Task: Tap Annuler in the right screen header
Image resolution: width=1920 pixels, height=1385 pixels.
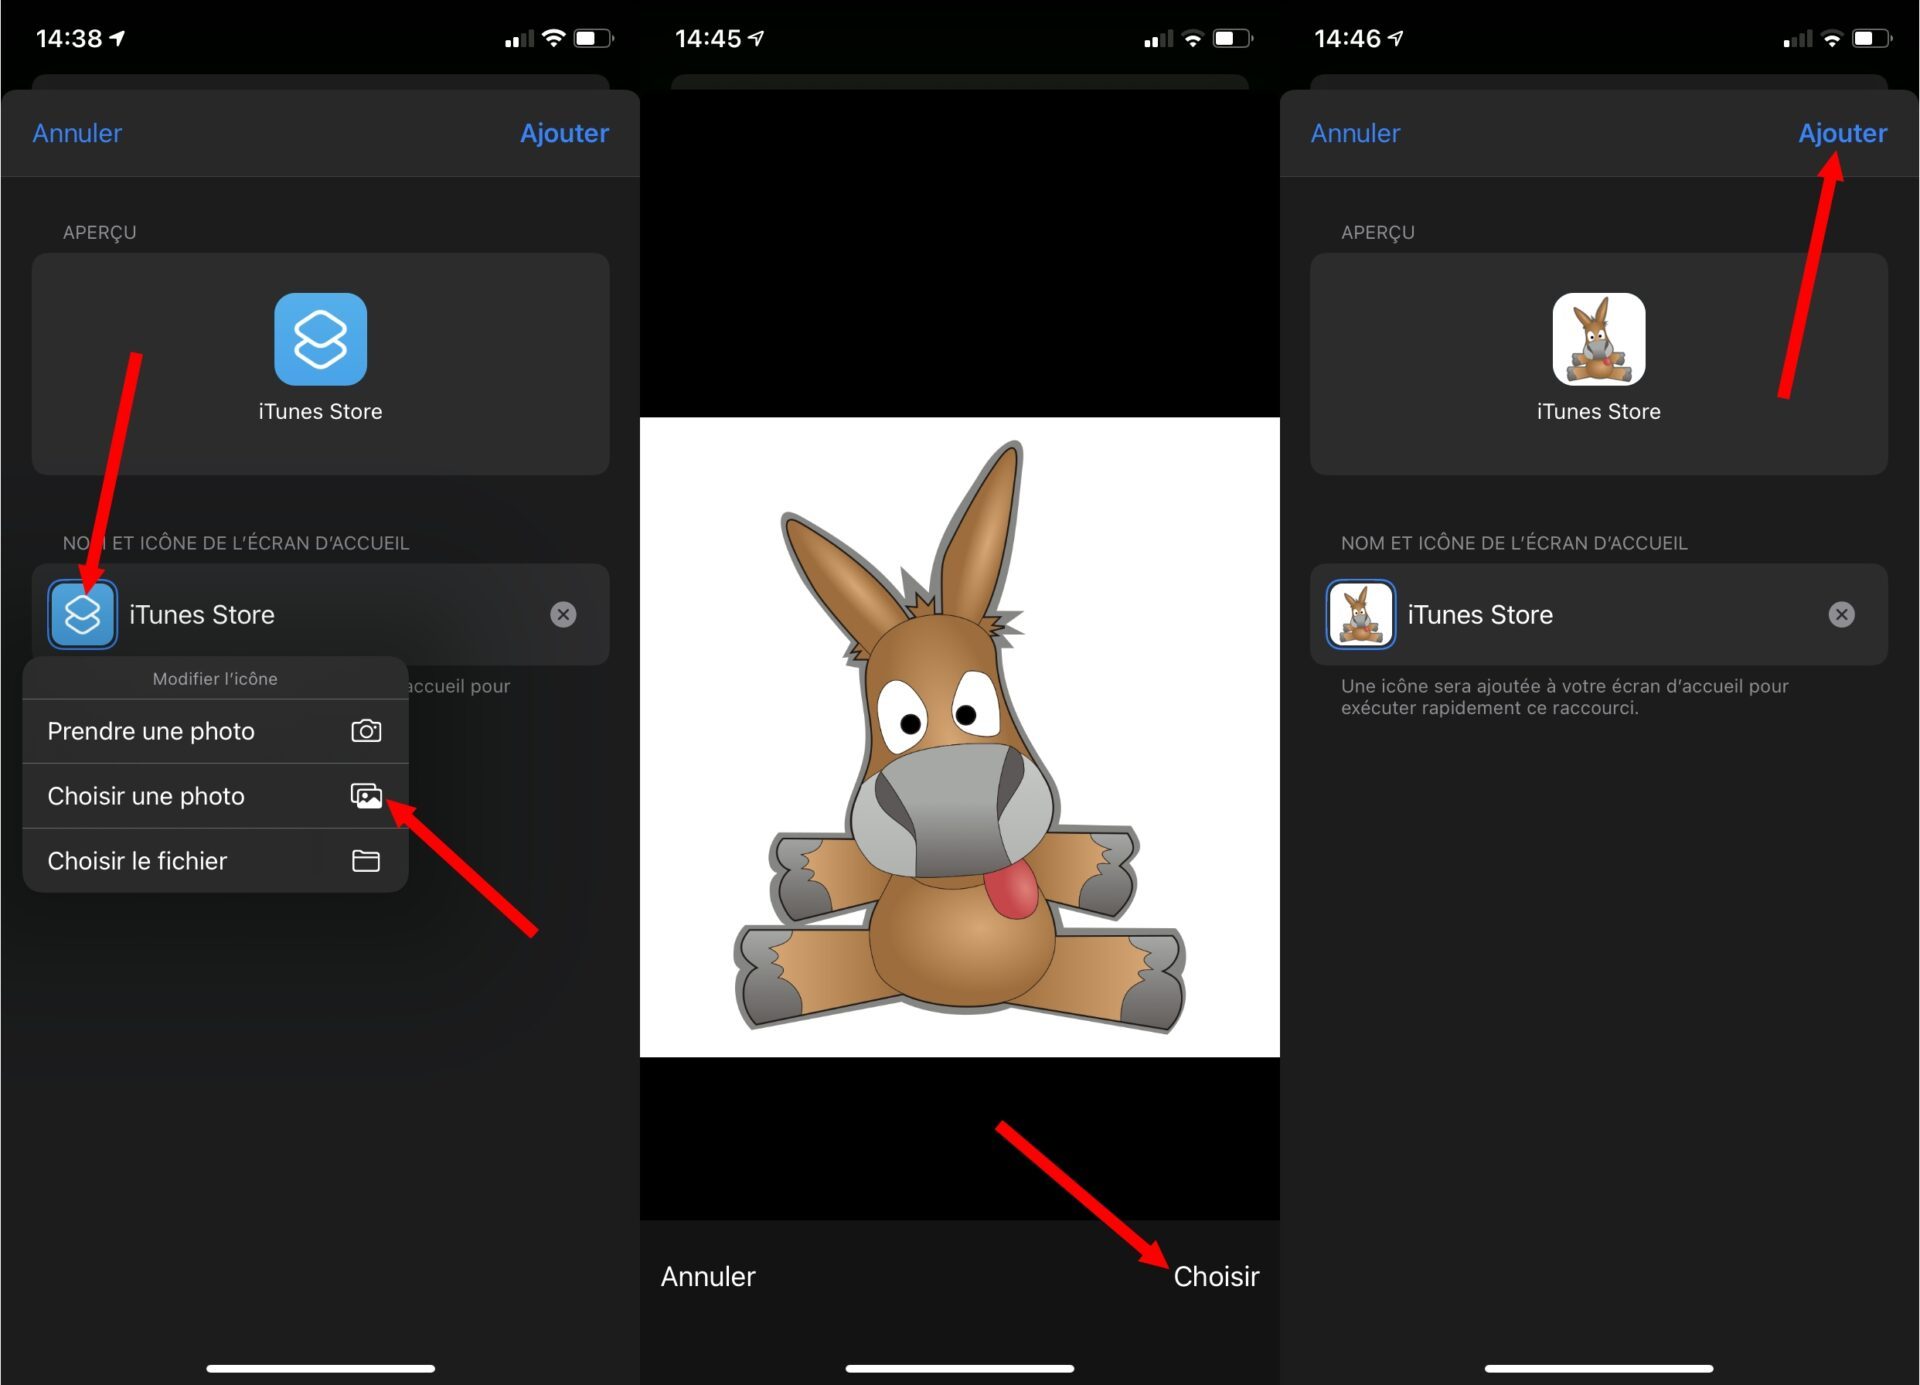Action: (1355, 133)
